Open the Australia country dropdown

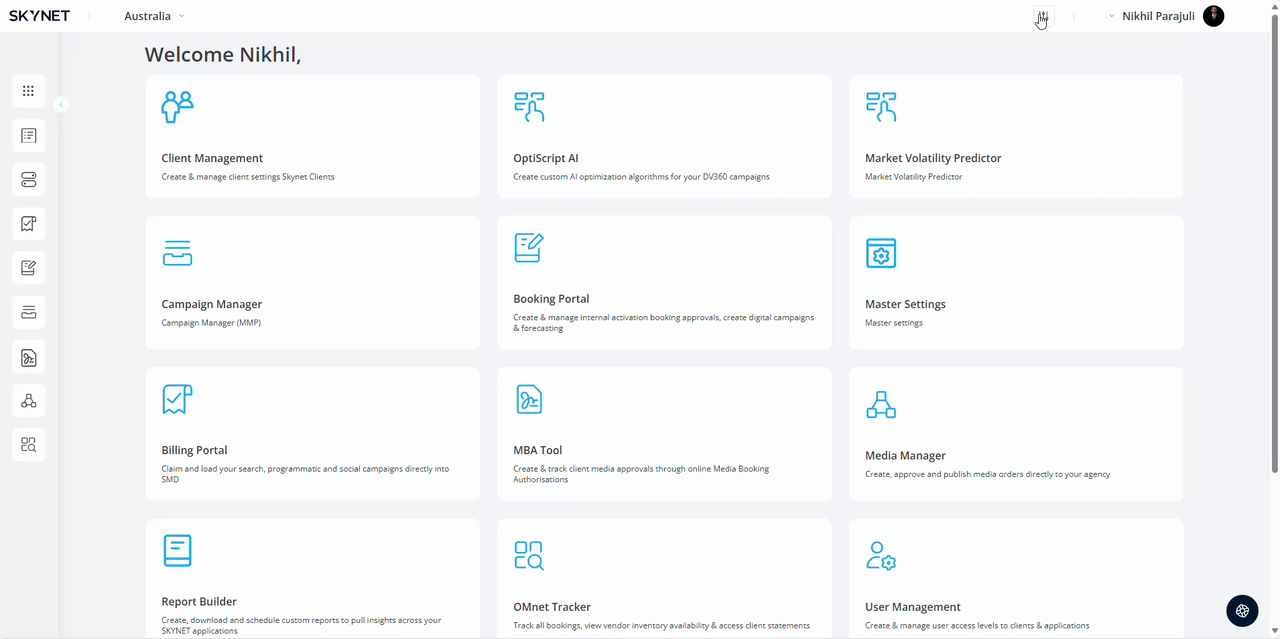click(154, 16)
